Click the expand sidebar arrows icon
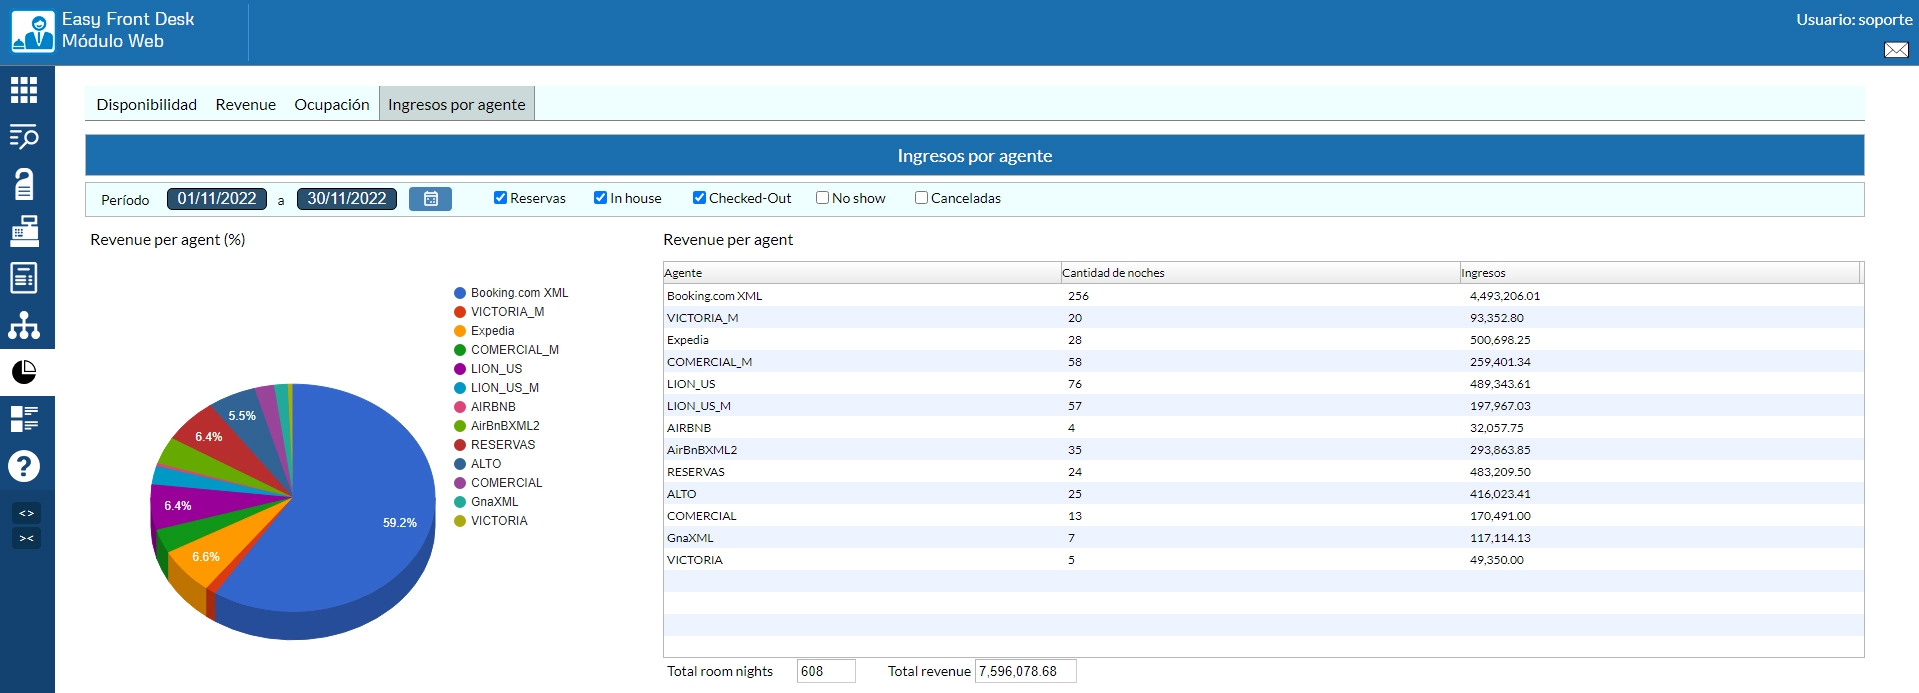This screenshot has width=1919, height=693. coord(27,513)
